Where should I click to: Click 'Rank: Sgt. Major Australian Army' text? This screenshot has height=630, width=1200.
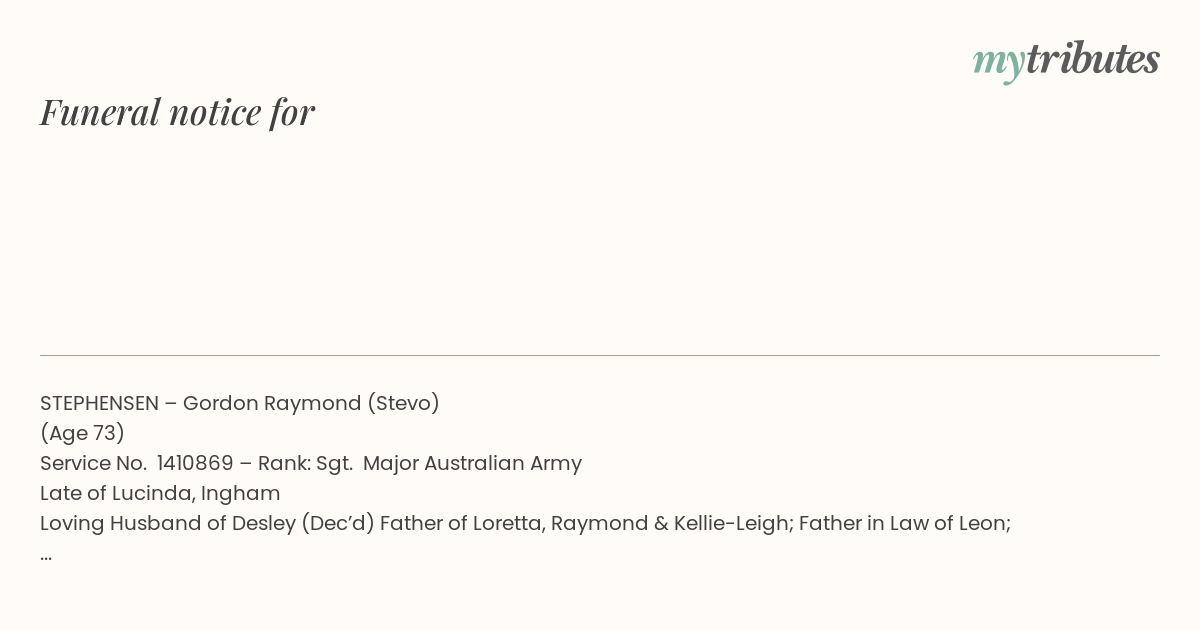tap(420, 463)
